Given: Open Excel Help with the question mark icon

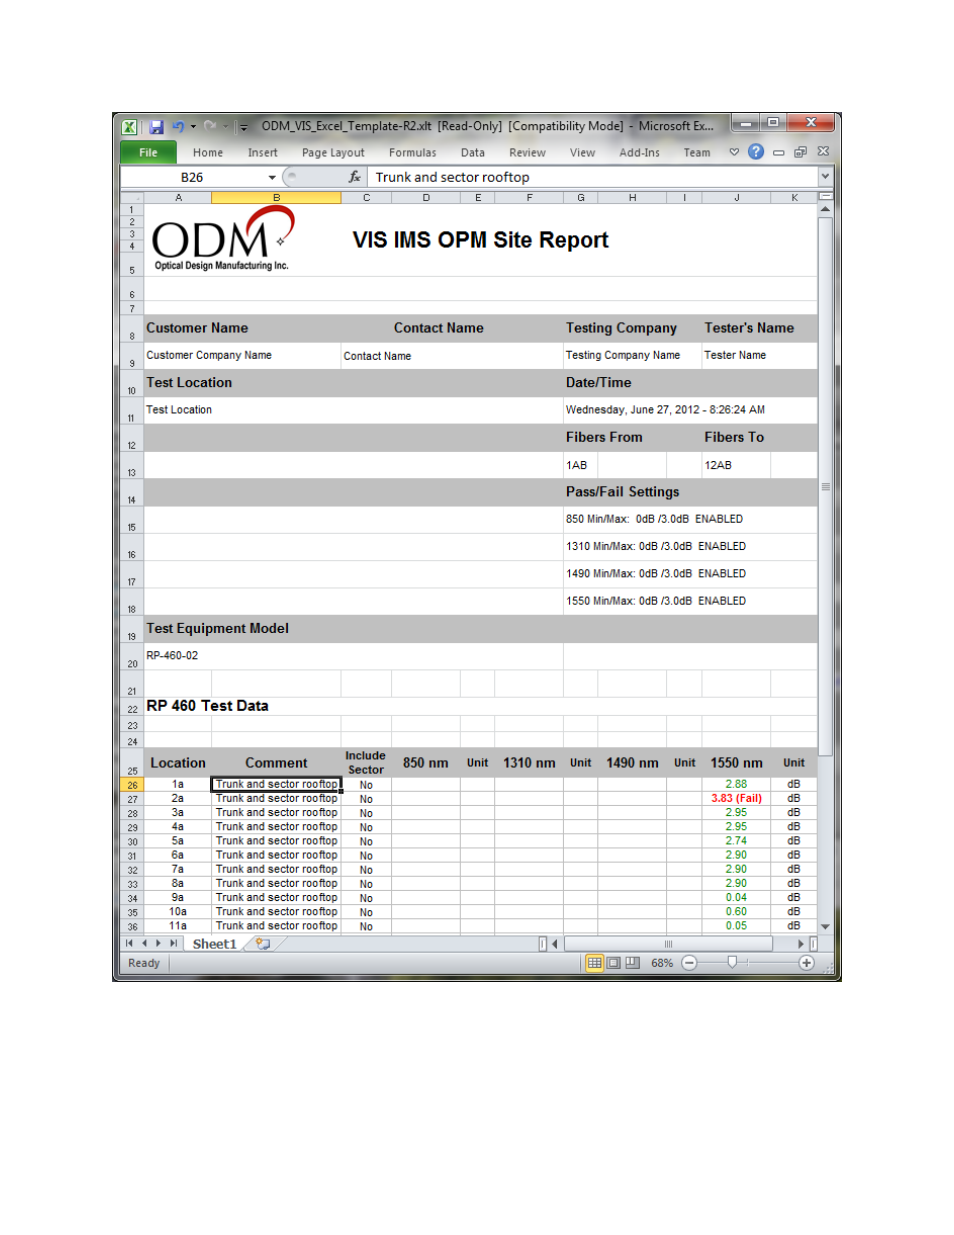Looking at the screenshot, I should (756, 152).
